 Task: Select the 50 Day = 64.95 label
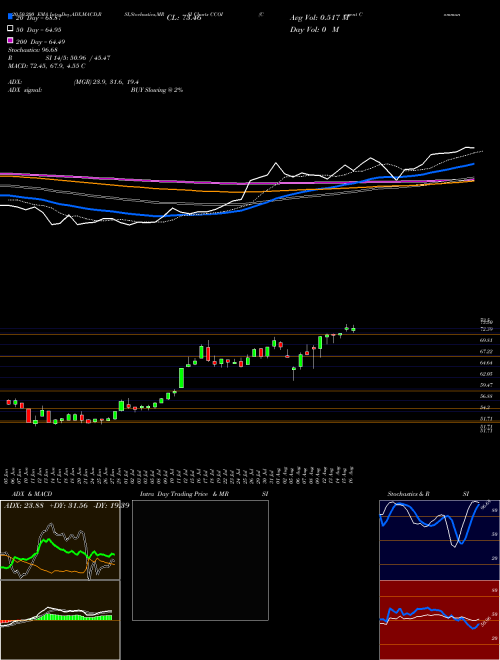39,29
